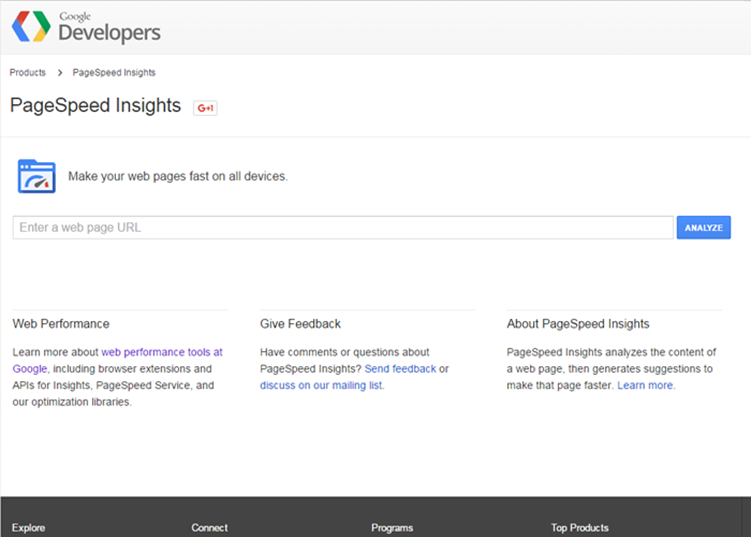
Task: Open PageSpeed Insights breadcrumb link
Action: pyautogui.click(x=114, y=72)
